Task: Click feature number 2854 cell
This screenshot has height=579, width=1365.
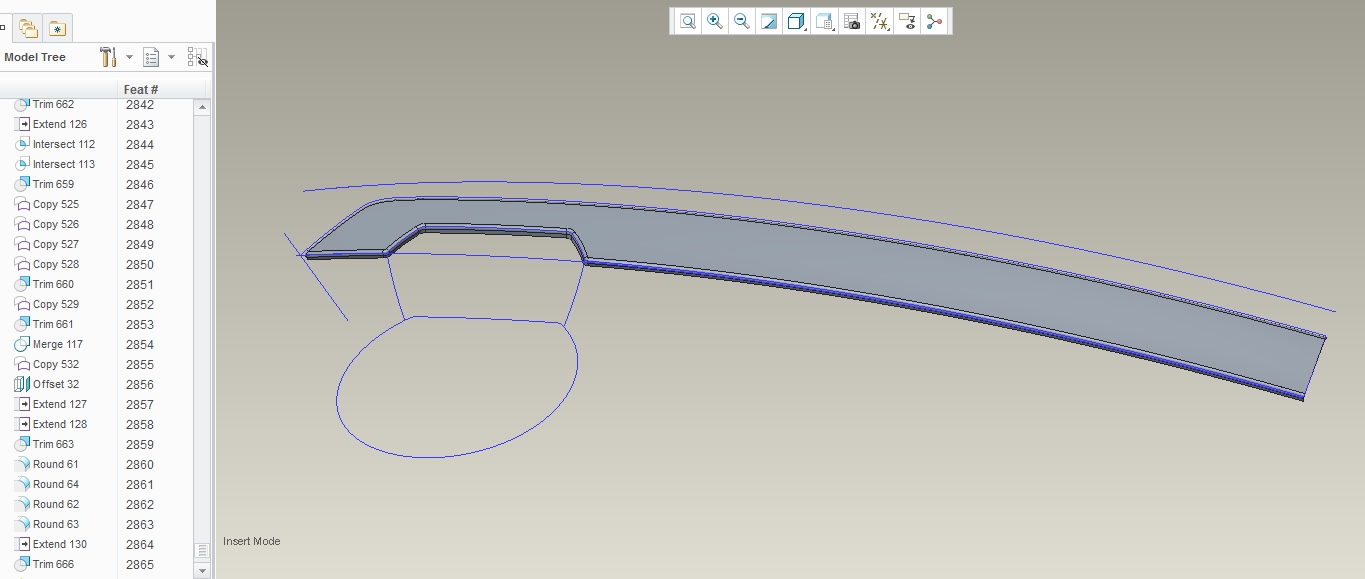Action: pos(140,344)
